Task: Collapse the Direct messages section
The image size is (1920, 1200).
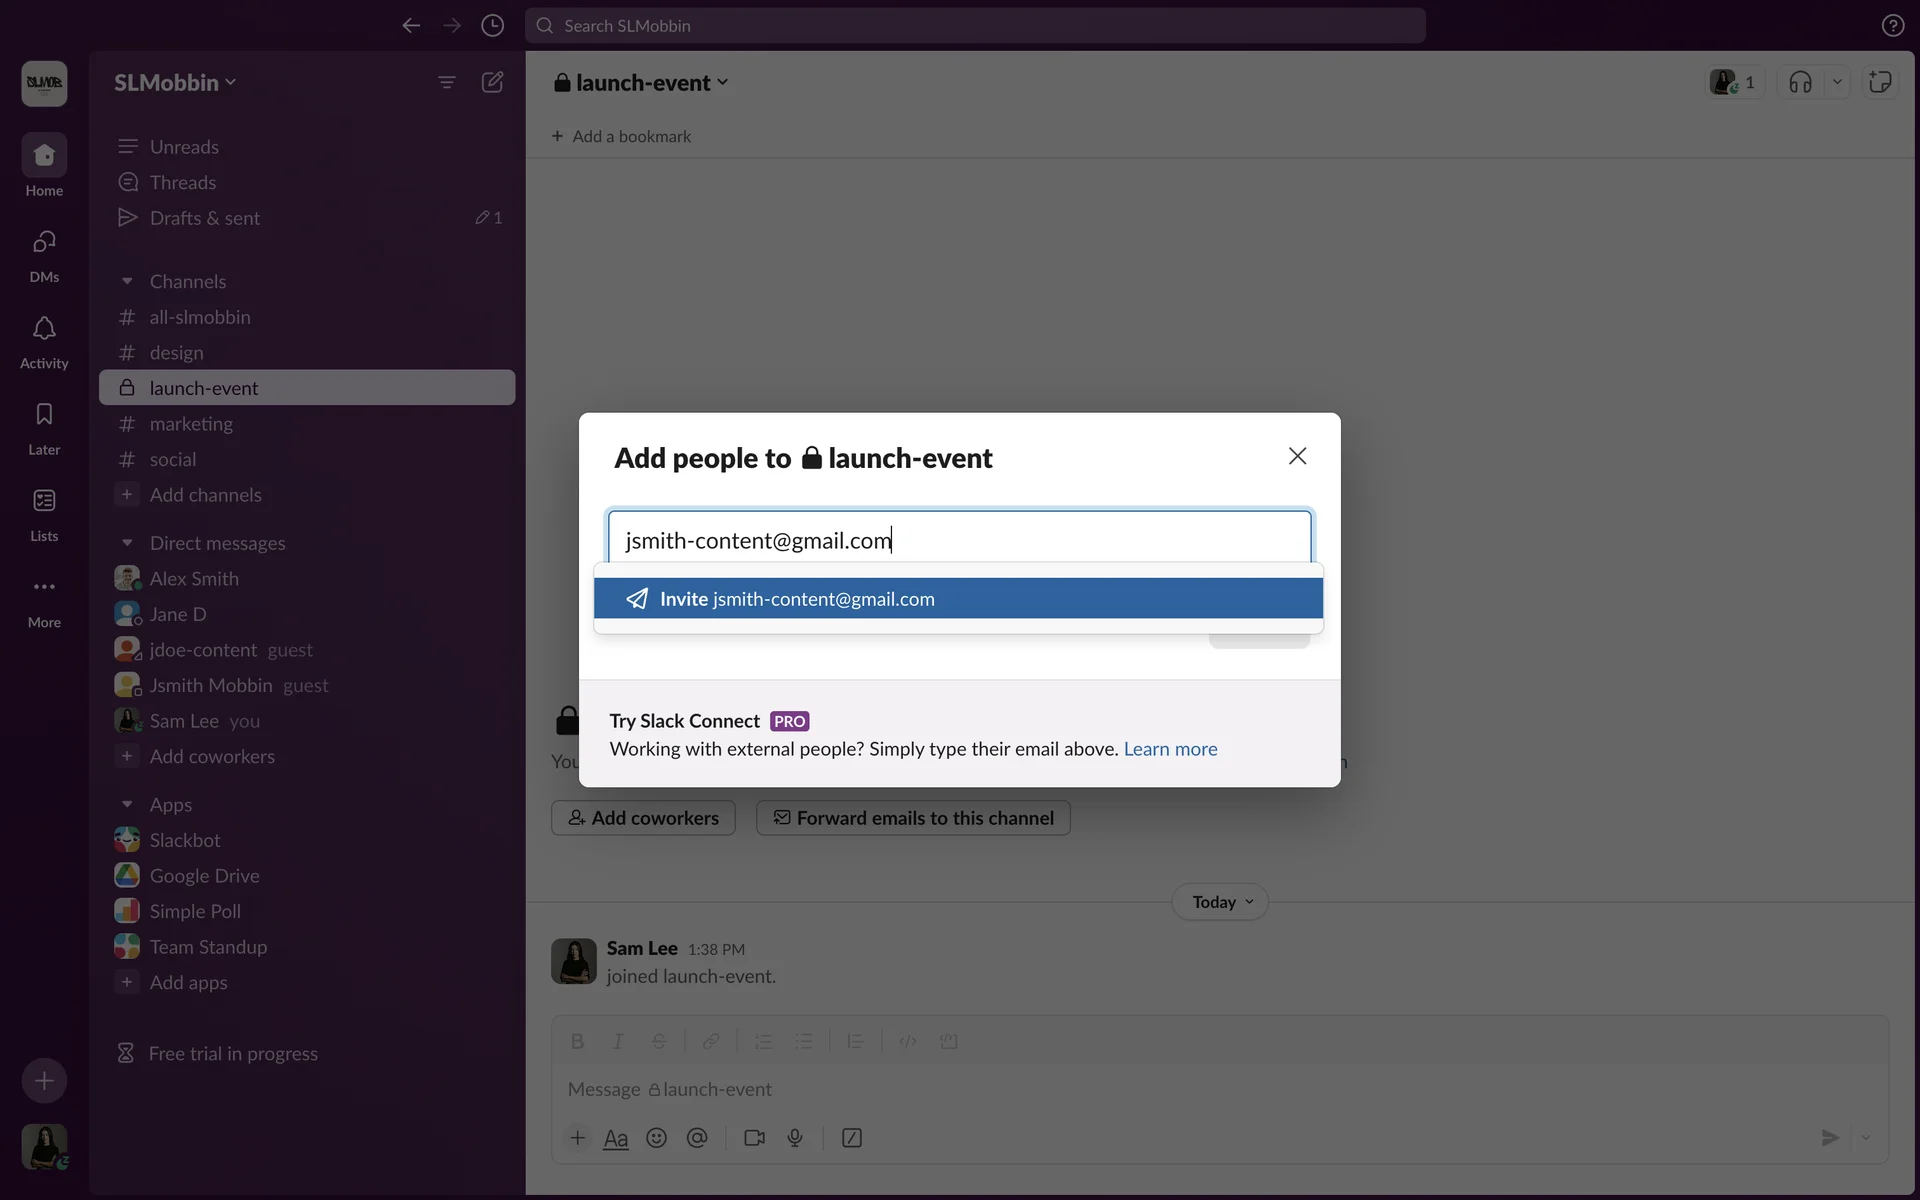Action: click(127, 543)
